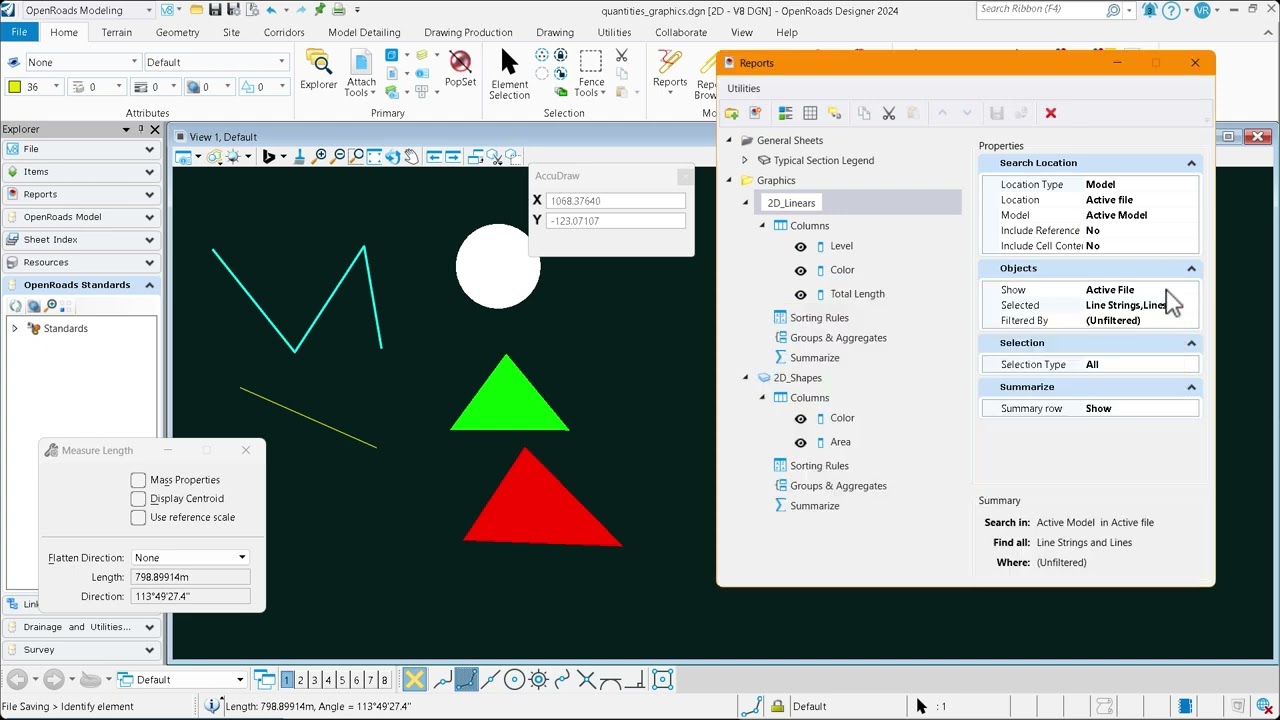Click the PopSet icon

click(x=460, y=69)
